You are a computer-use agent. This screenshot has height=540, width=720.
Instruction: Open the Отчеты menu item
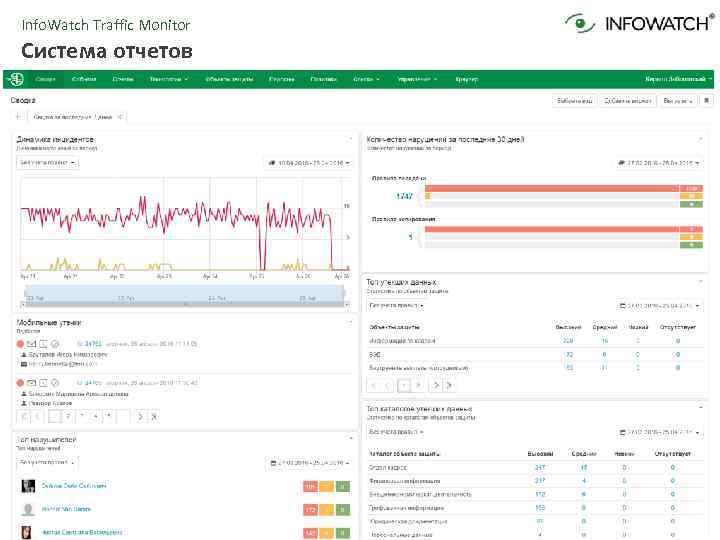(x=123, y=79)
